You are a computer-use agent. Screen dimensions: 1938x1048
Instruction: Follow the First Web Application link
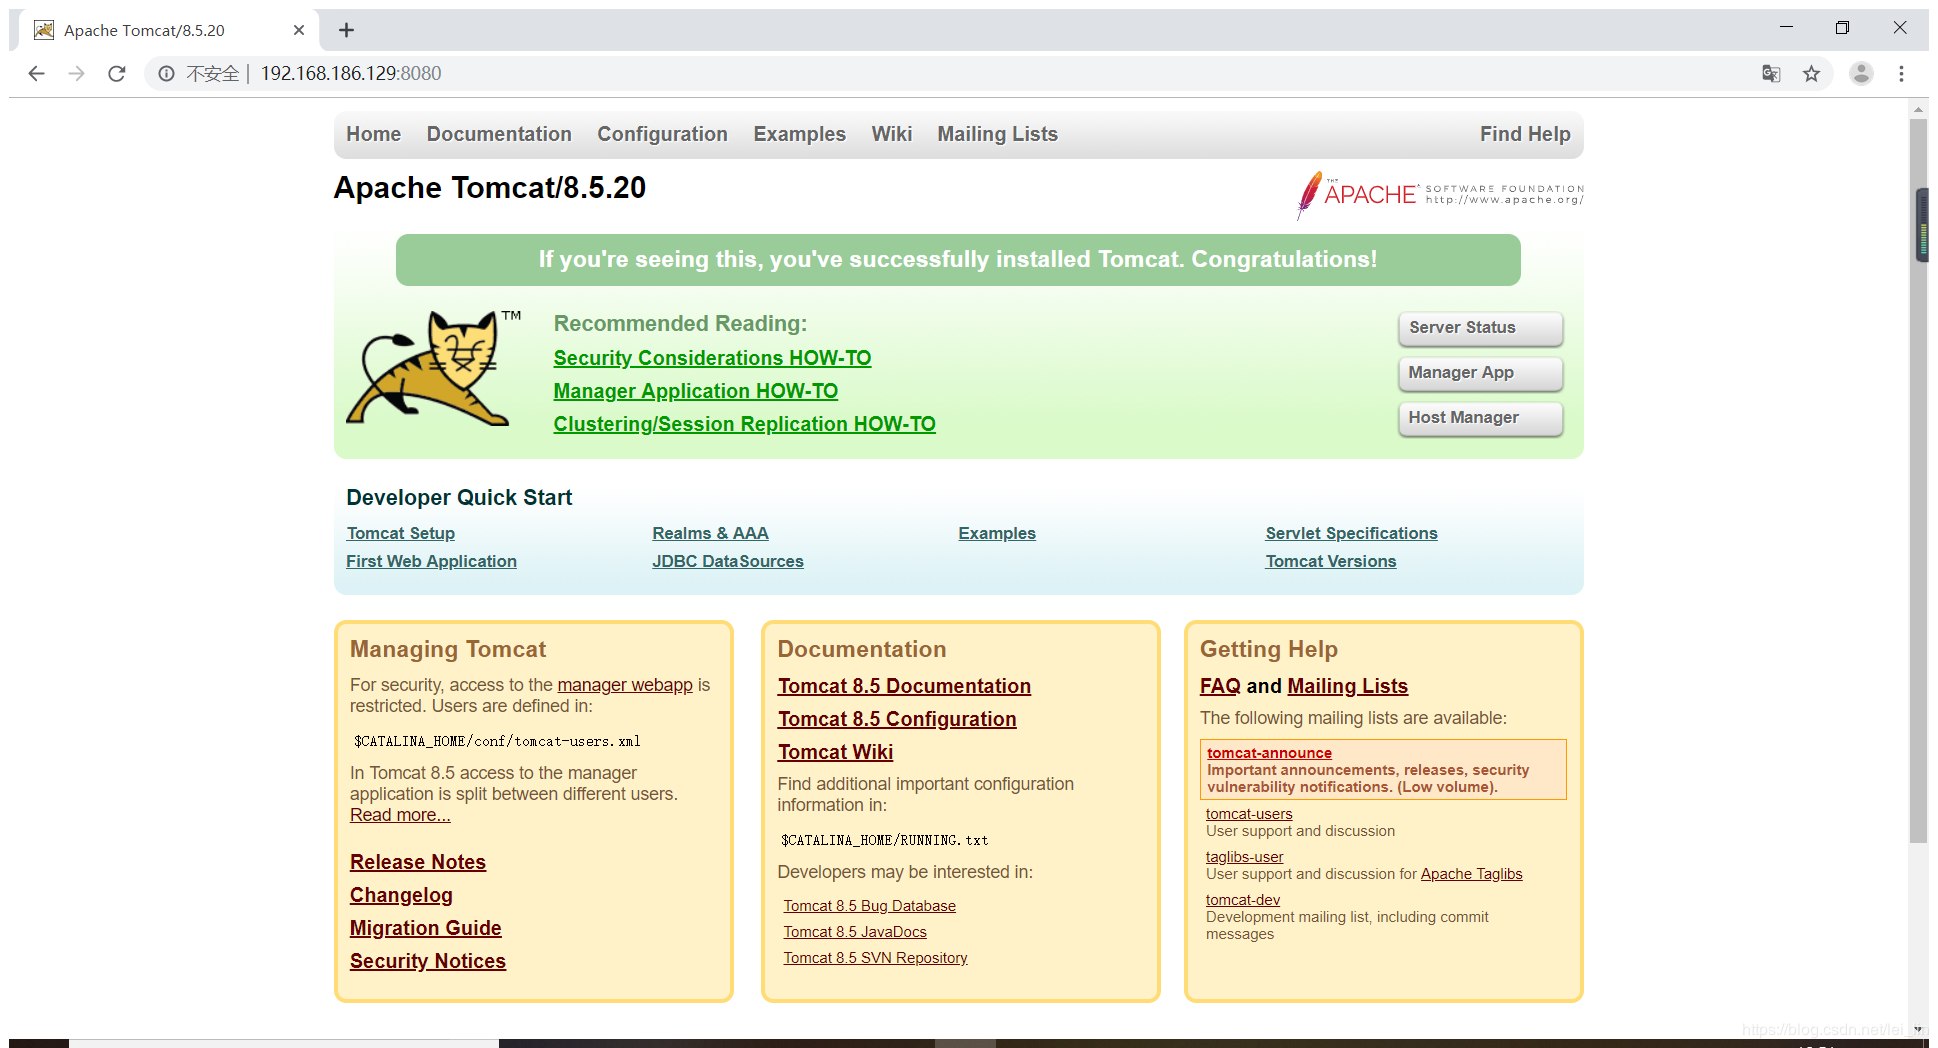coord(431,561)
